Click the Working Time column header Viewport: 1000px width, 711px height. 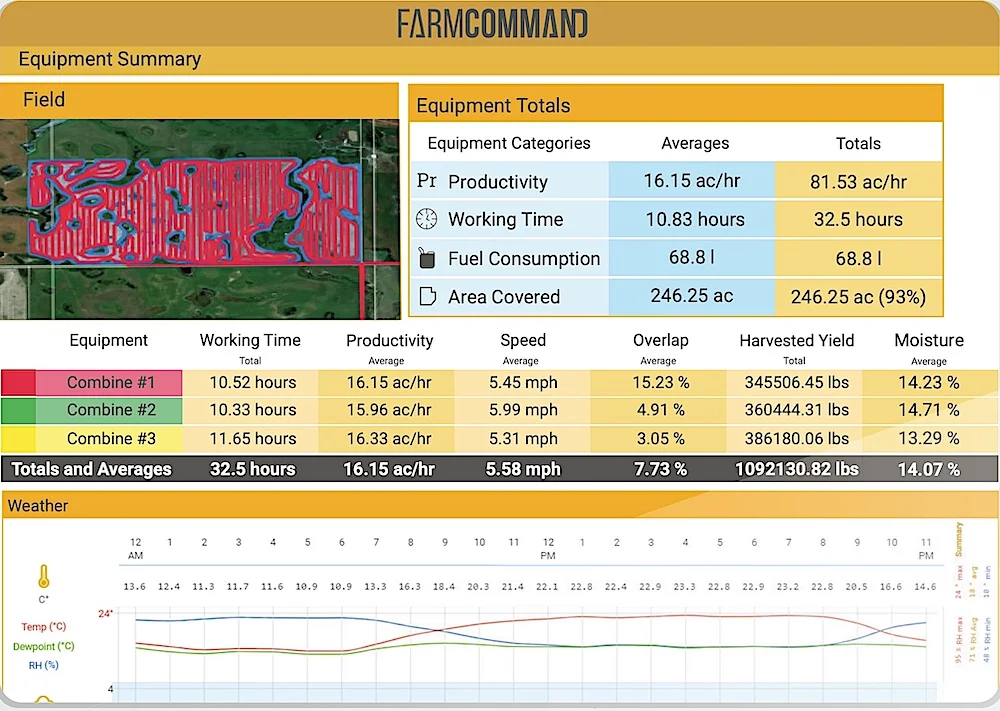pos(250,341)
